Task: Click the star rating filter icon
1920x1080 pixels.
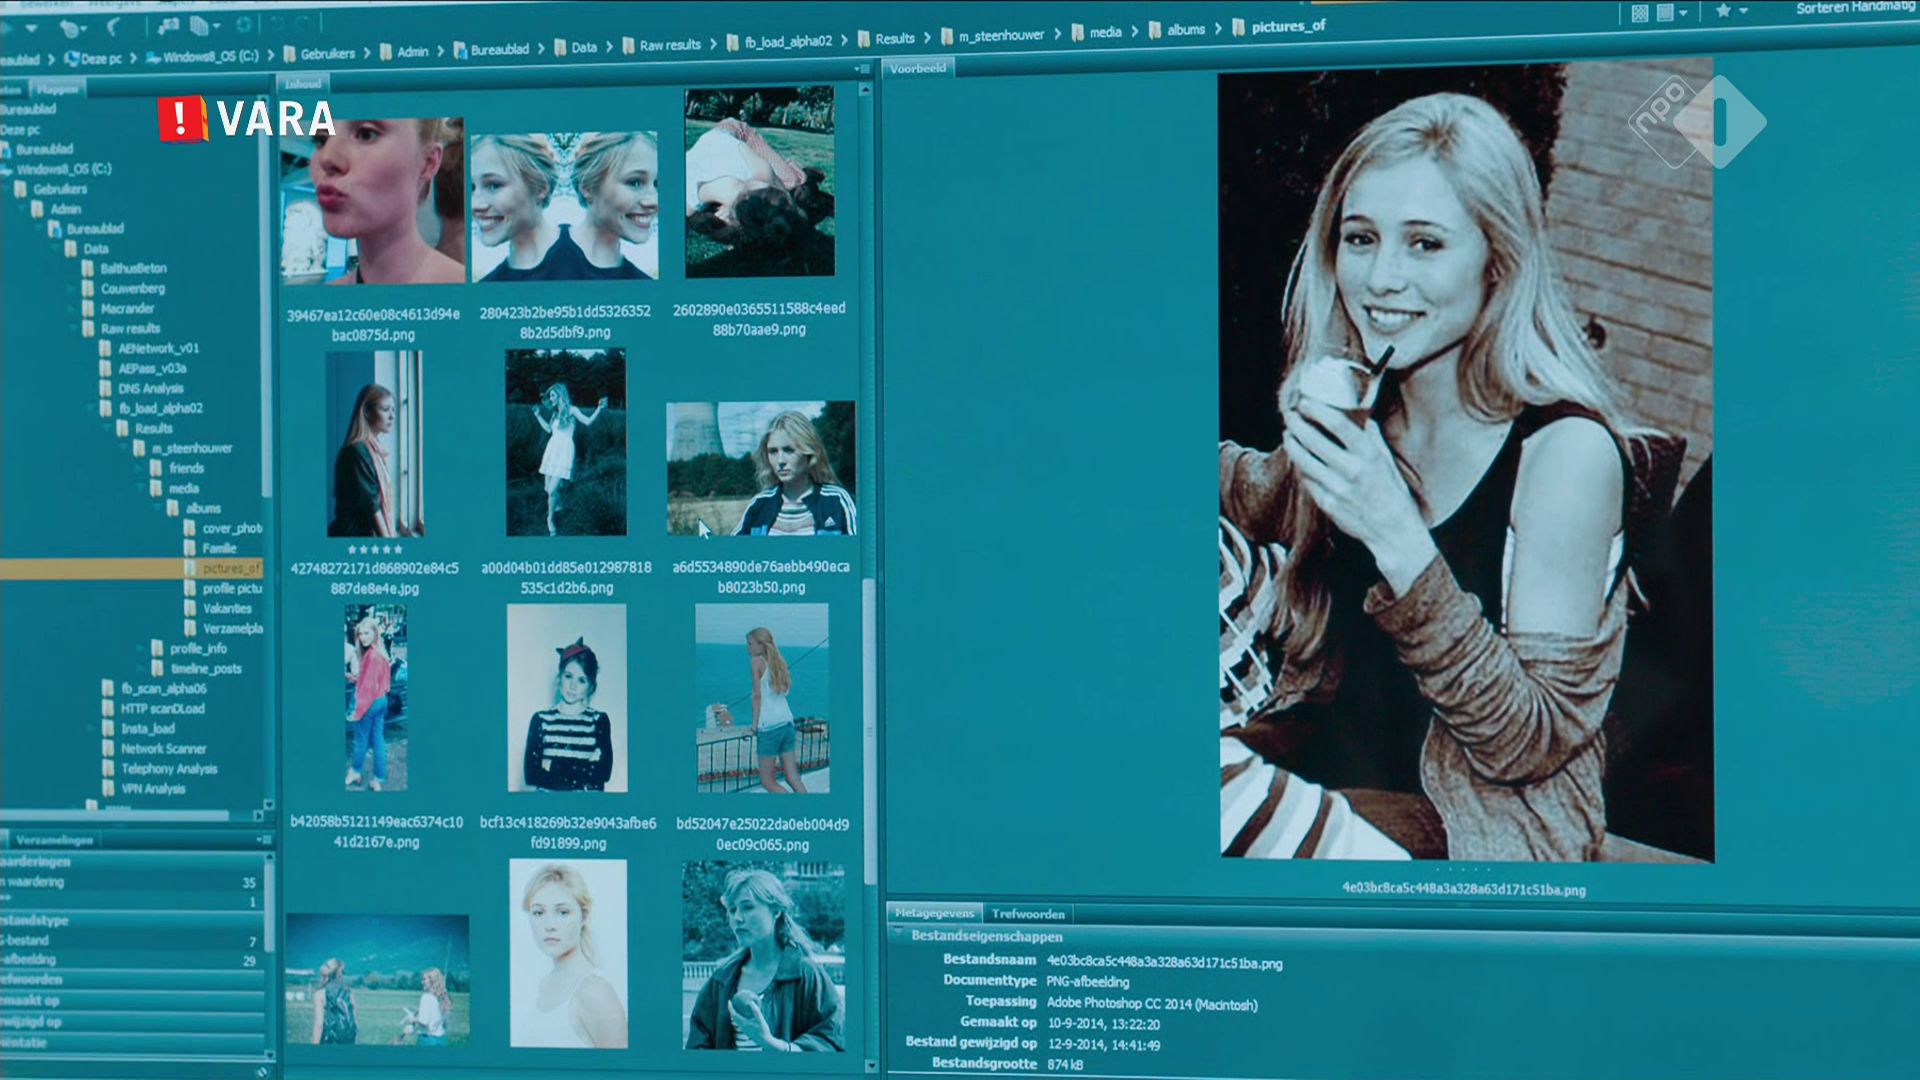Action: click(1723, 11)
